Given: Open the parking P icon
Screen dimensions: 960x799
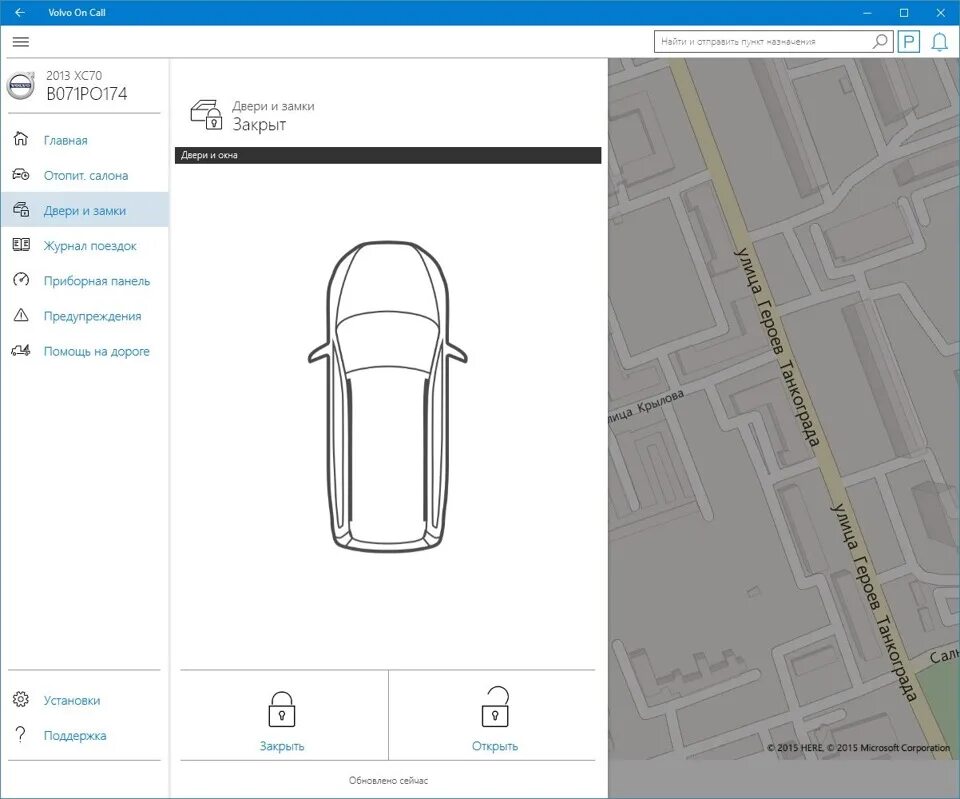Looking at the screenshot, I should tap(909, 42).
